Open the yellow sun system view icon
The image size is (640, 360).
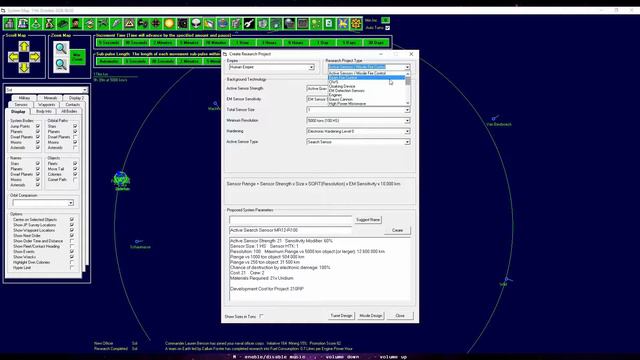(x=169, y=24)
